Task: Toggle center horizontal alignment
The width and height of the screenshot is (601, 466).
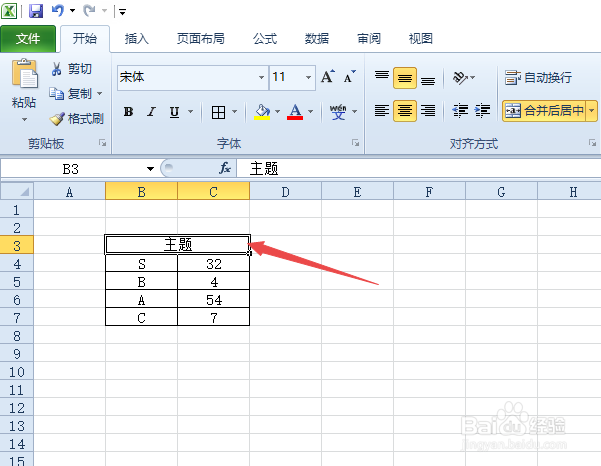Action: (405, 111)
